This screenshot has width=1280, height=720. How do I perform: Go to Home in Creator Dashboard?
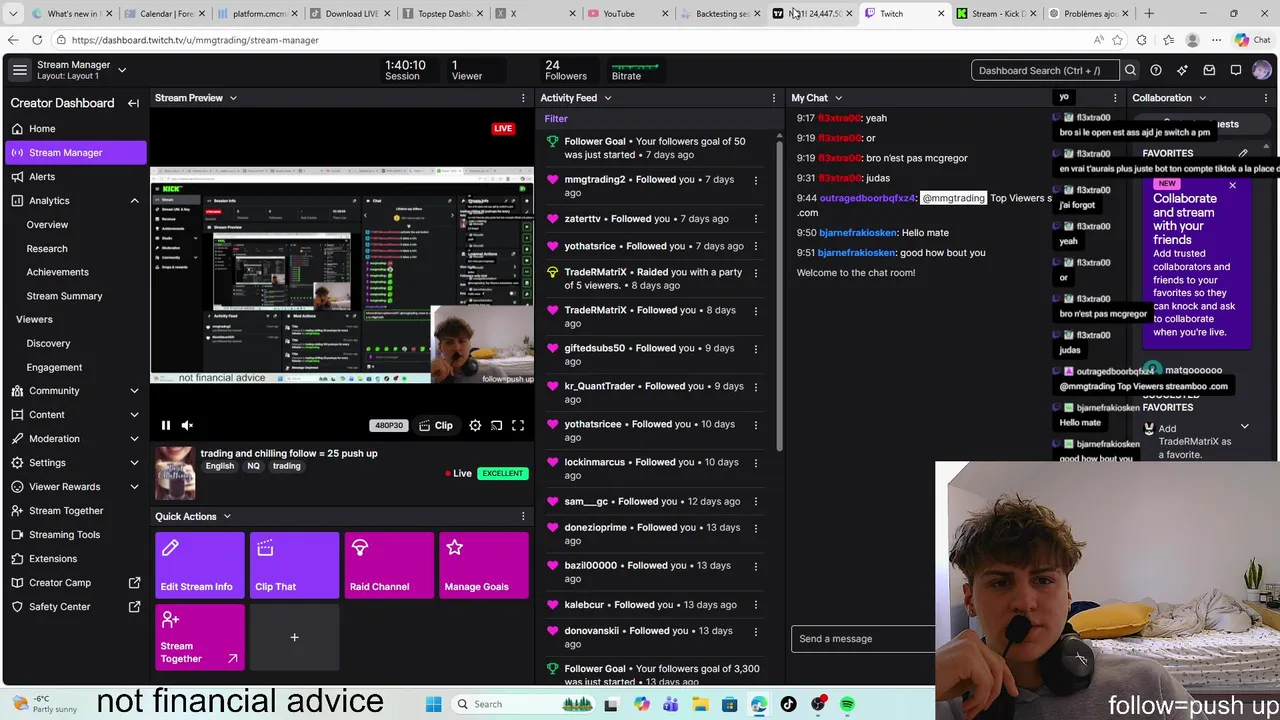point(75,129)
